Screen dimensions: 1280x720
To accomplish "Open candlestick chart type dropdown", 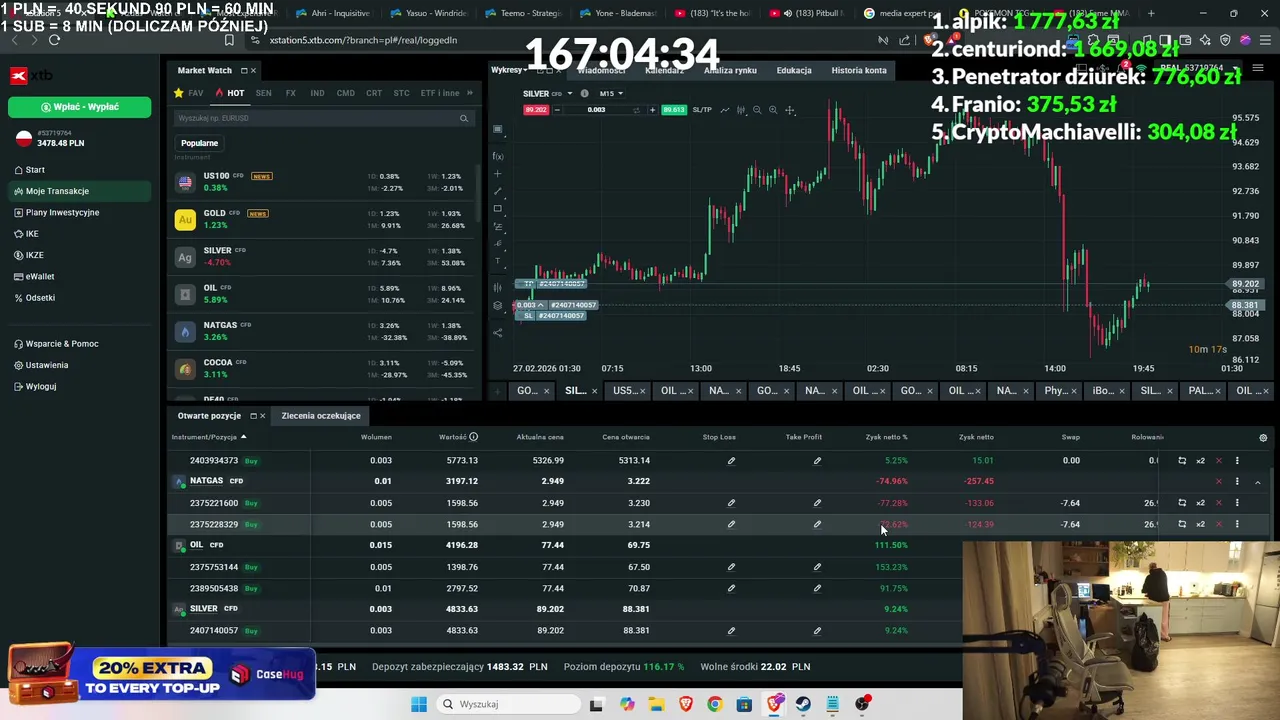I will [x=741, y=110].
